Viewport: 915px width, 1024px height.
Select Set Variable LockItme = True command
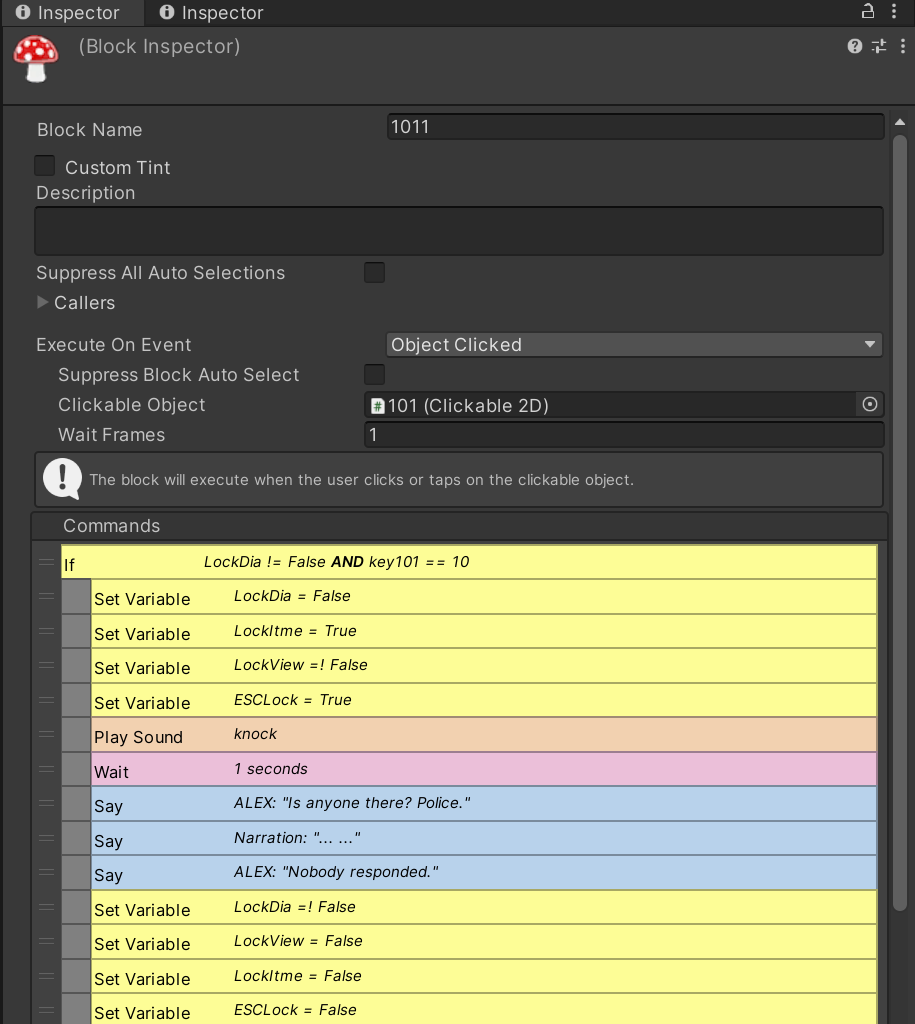[483, 631]
